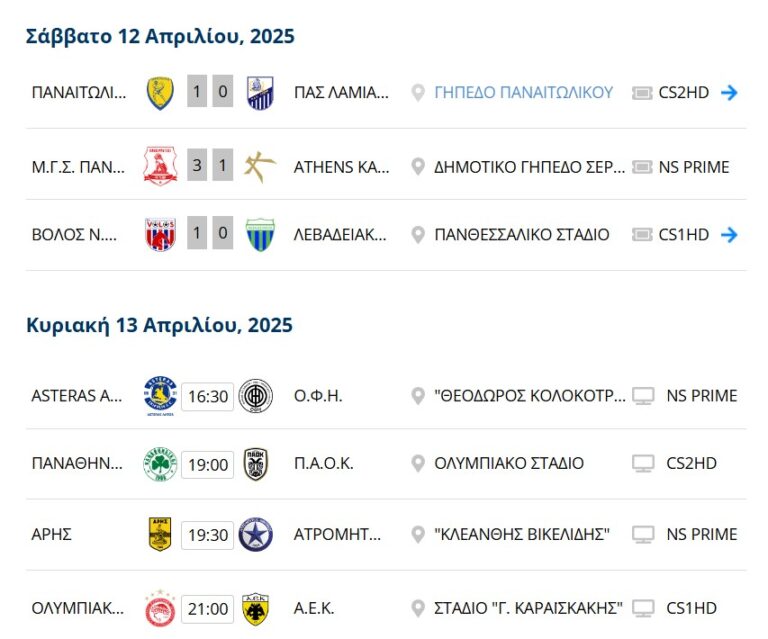Click the Volos NFC team crest
768x639 pixels.
[x=160, y=236]
